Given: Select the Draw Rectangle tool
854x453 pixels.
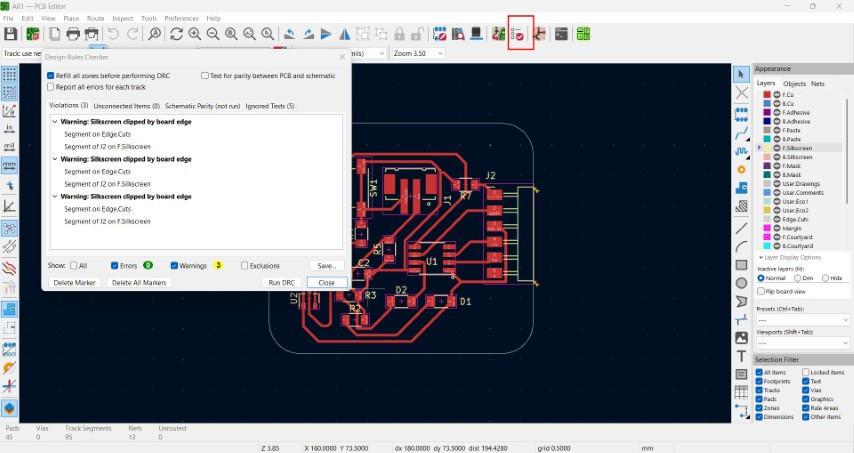Looking at the screenshot, I should pyautogui.click(x=741, y=265).
